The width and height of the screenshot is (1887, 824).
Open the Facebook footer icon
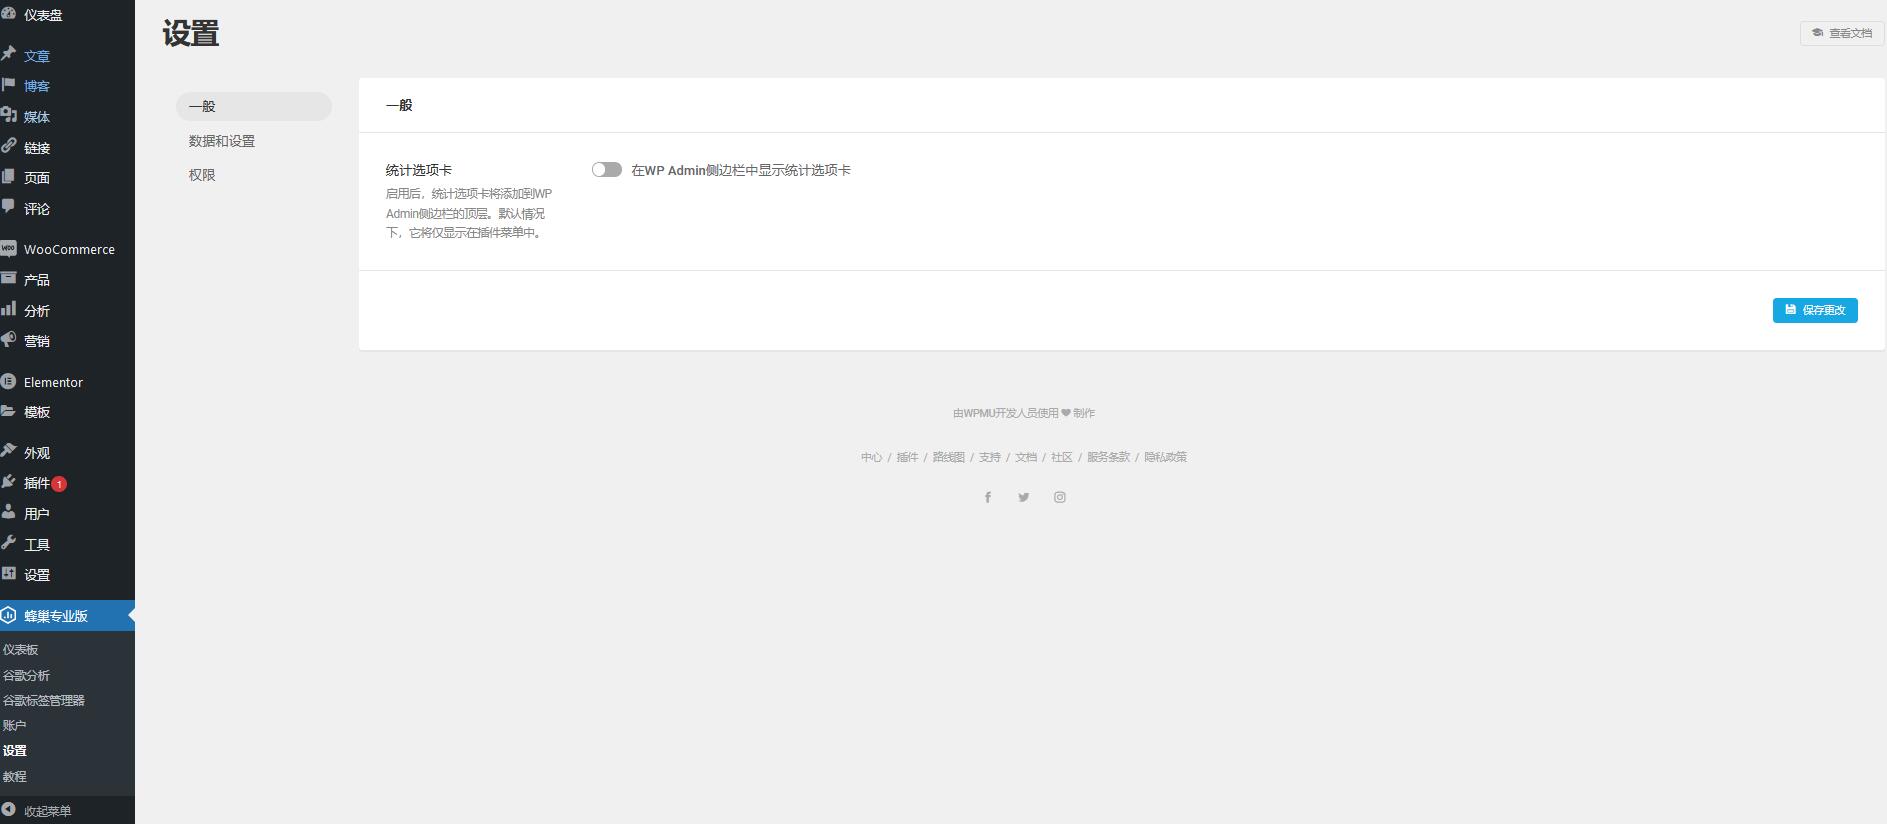988,497
